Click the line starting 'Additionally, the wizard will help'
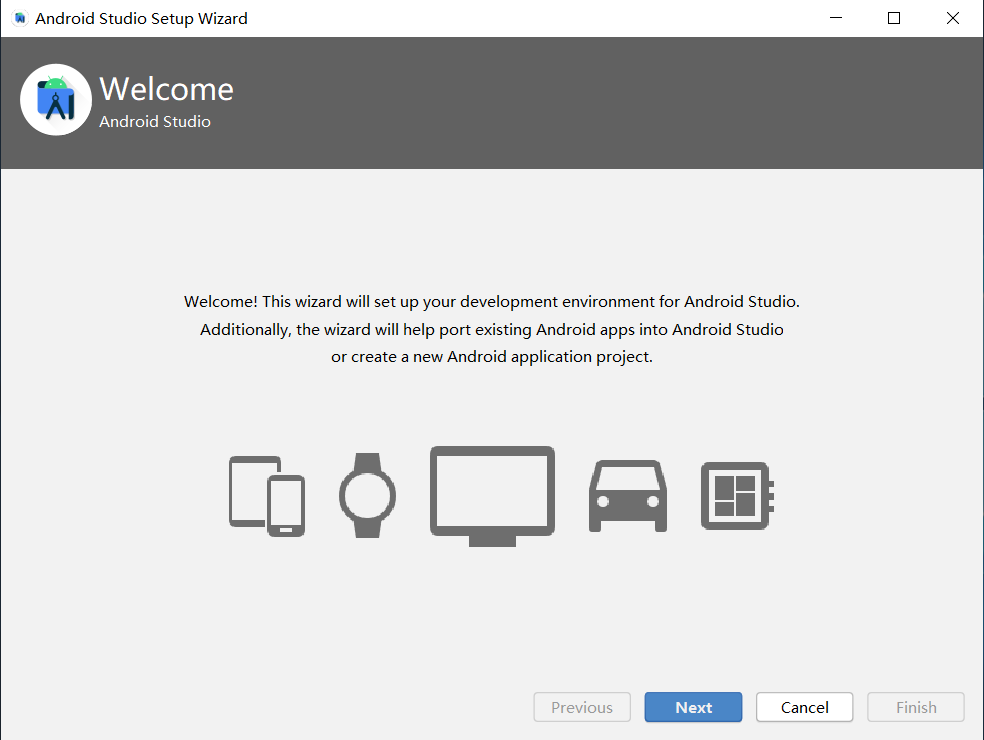 (x=491, y=330)
